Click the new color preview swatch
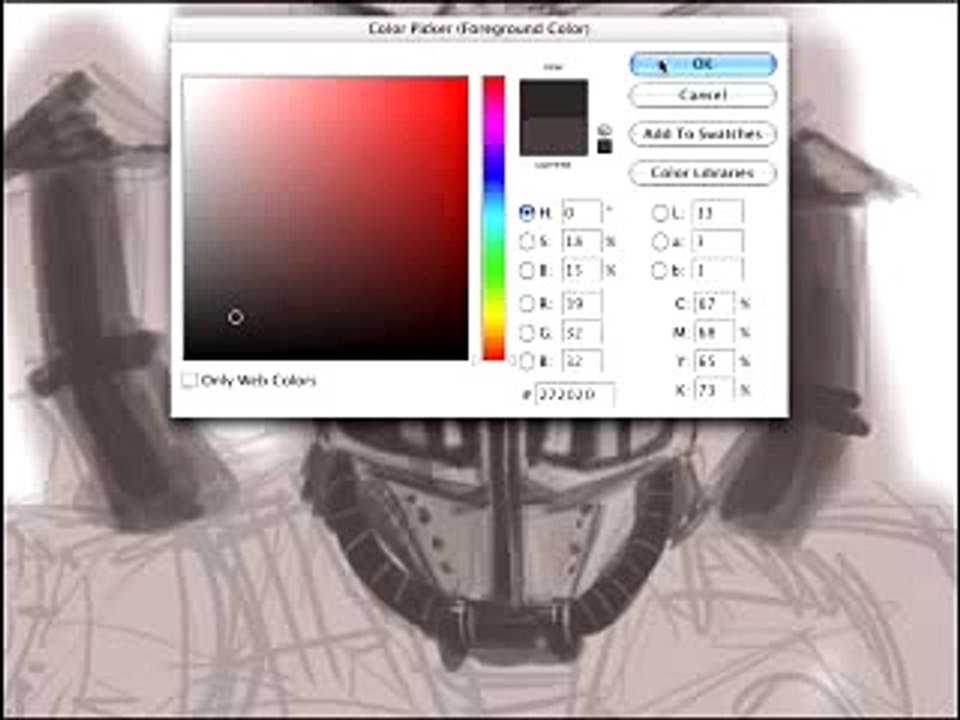960x720 pixels. click(x=553, y=99)
